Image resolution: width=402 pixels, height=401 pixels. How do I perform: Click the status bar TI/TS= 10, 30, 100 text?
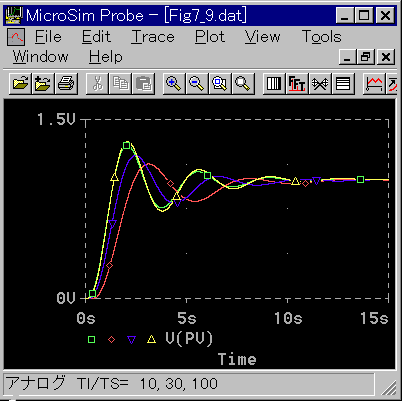pos(147,384)
